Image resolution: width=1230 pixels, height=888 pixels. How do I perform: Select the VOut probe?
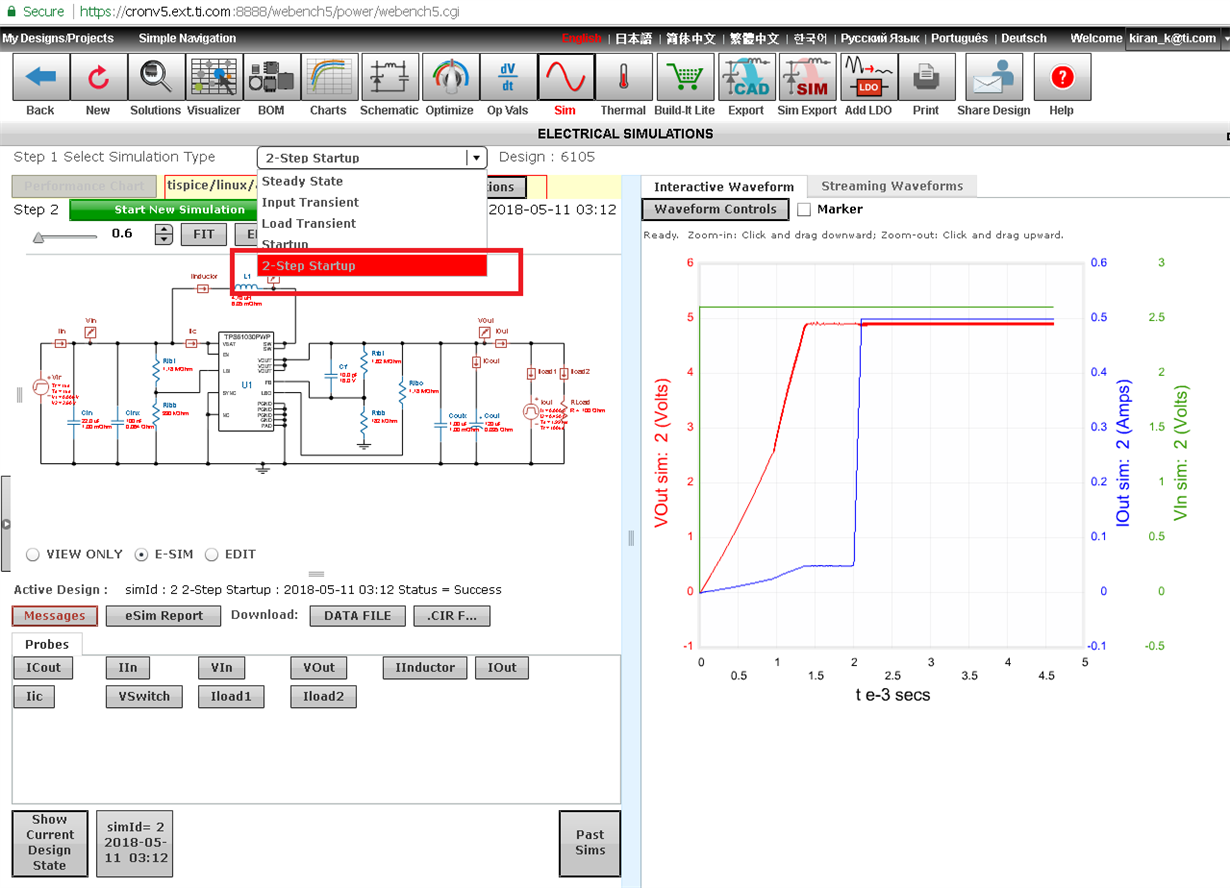click(319, 668)
